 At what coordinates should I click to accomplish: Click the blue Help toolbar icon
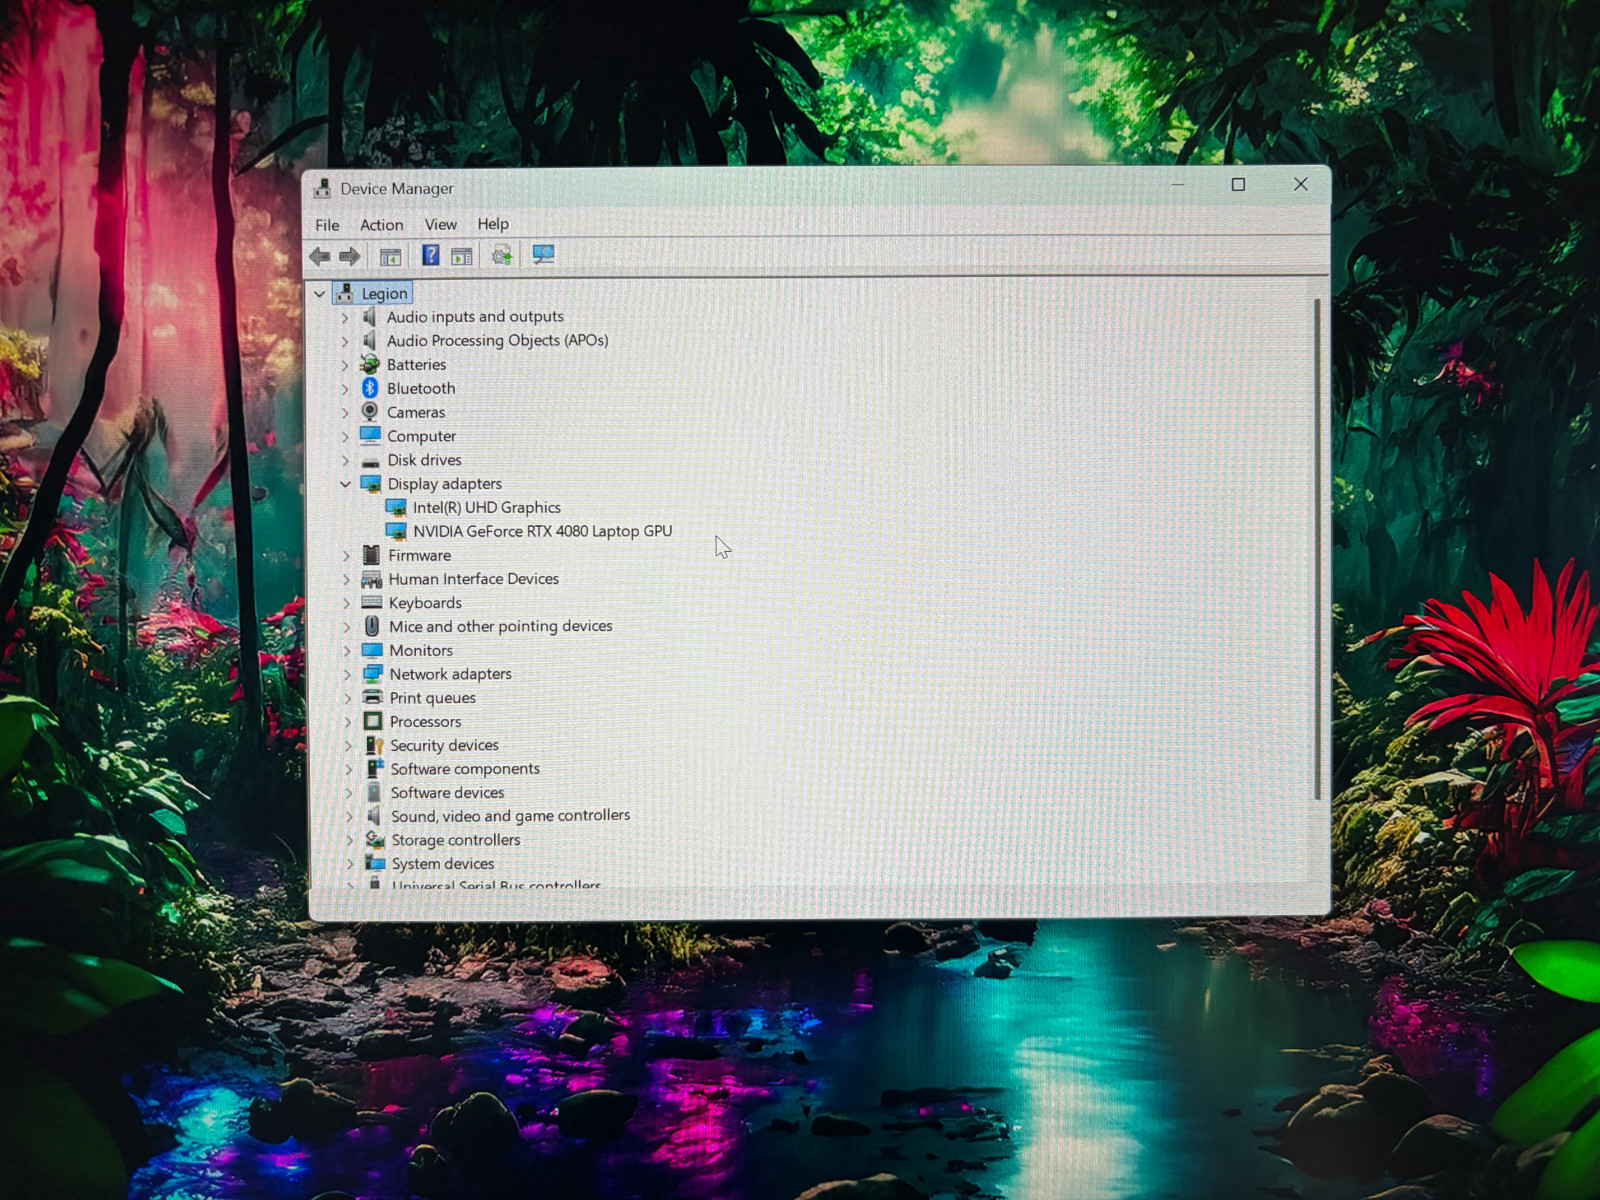point(431,256)
